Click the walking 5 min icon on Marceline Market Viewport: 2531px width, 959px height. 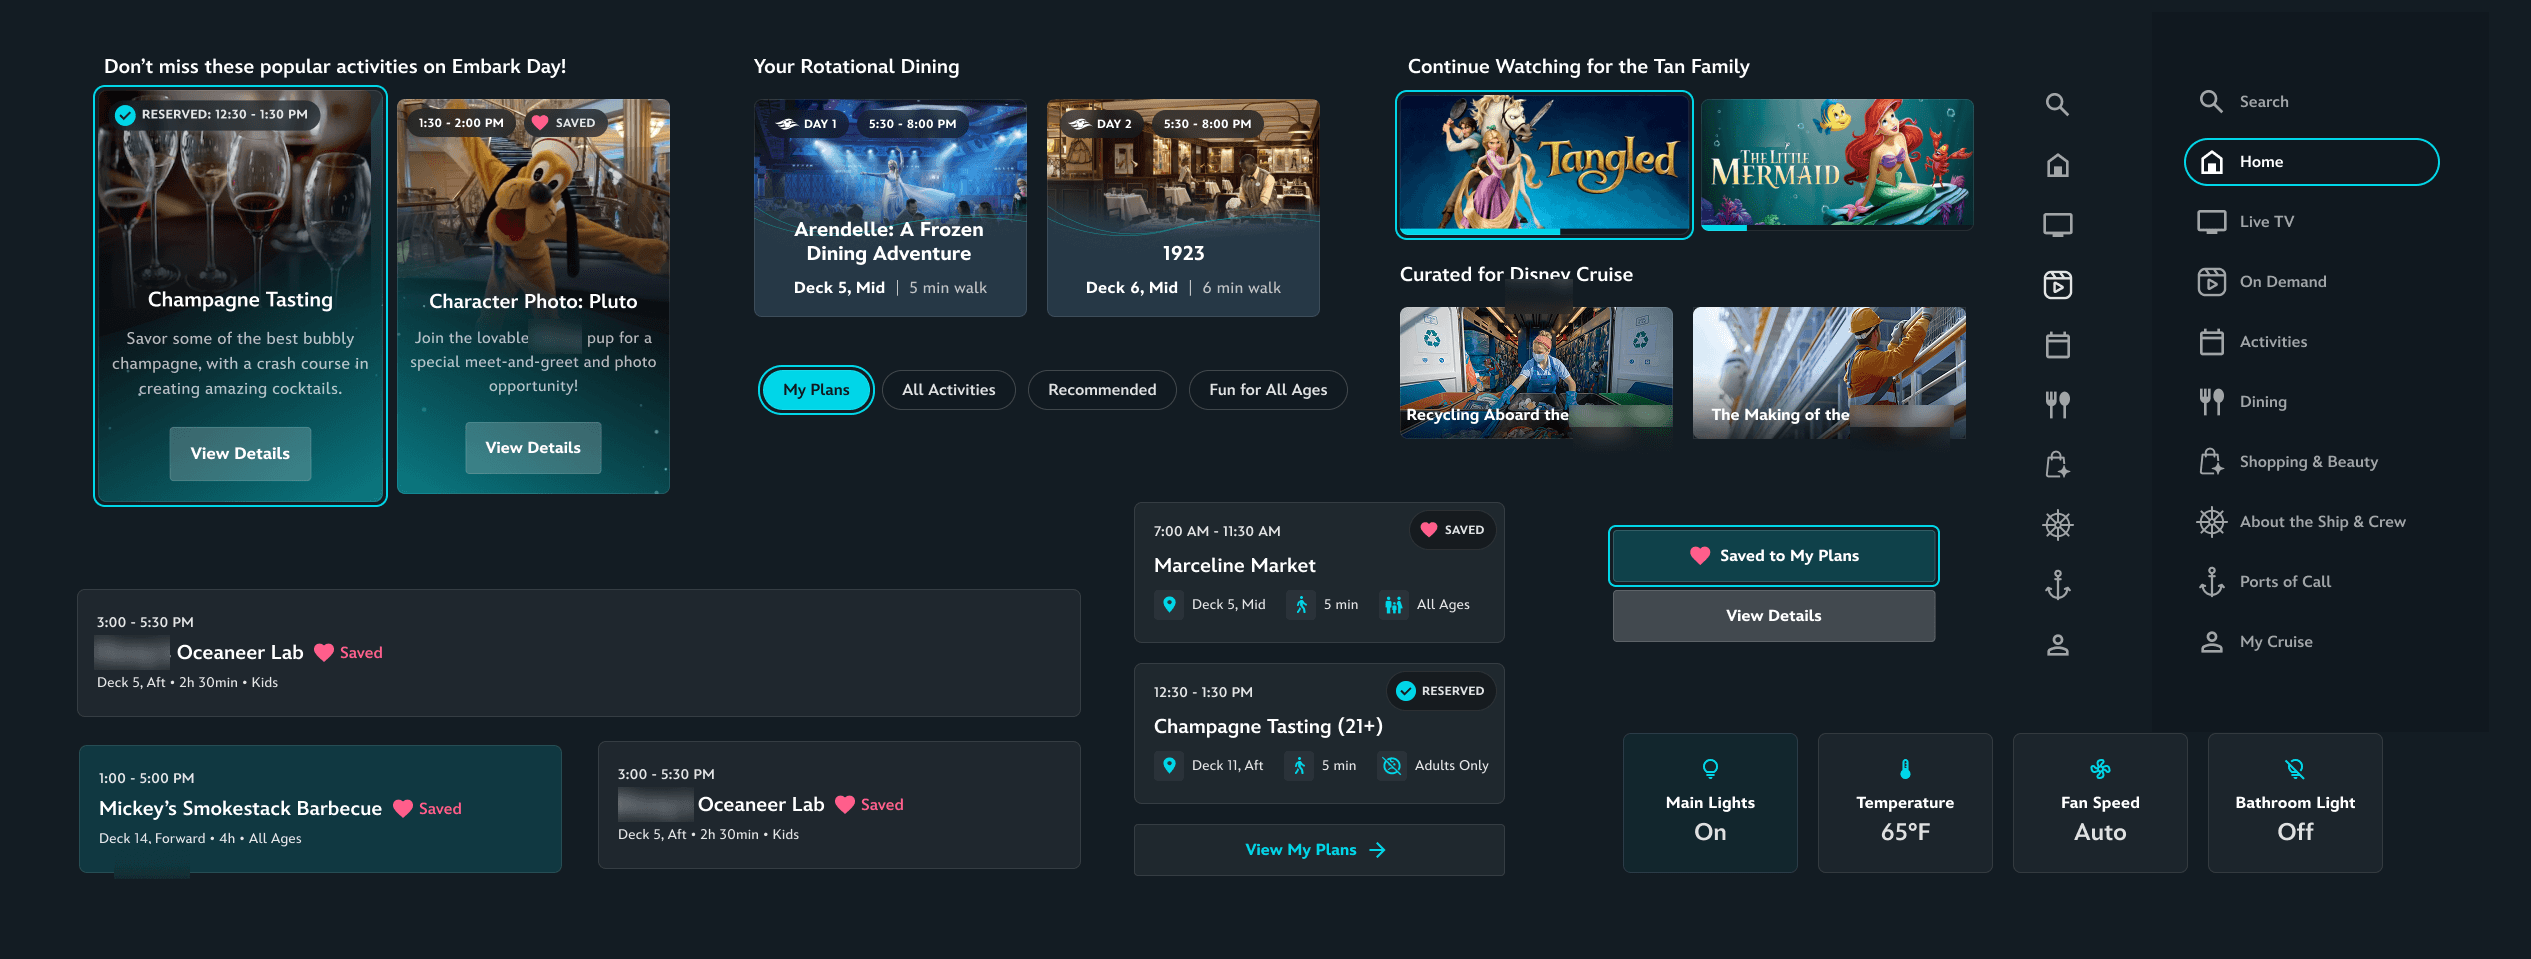point(1301,605)
